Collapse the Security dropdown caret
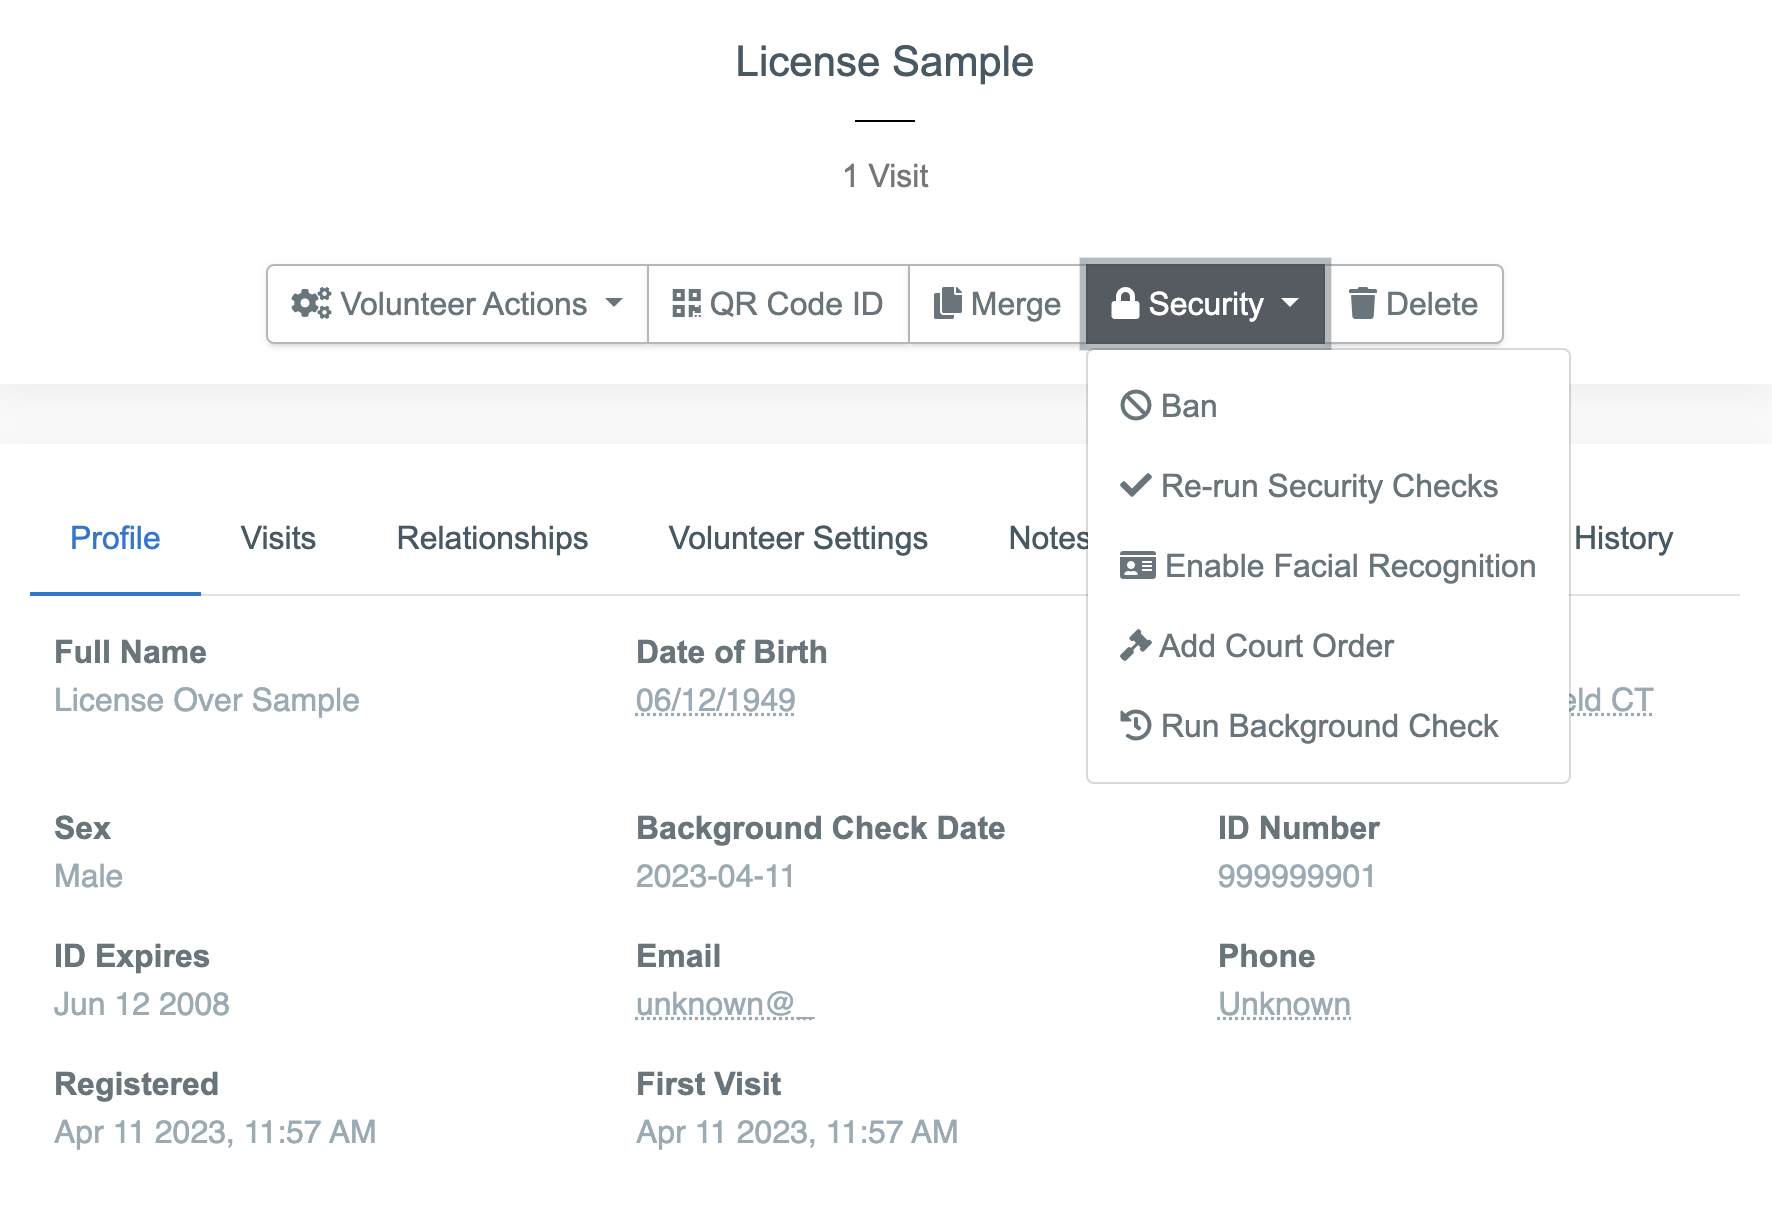This screenshot has height=1212, width=1772. pos(1290,303)
